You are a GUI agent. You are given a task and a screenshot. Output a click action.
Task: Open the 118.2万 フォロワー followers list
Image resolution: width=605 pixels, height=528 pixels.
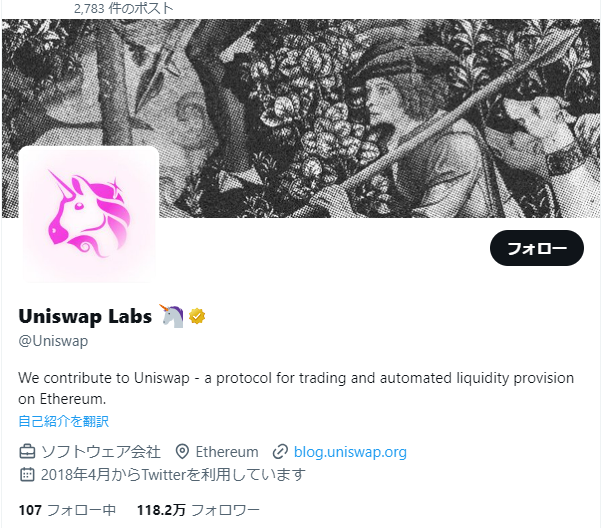point(198,510)
